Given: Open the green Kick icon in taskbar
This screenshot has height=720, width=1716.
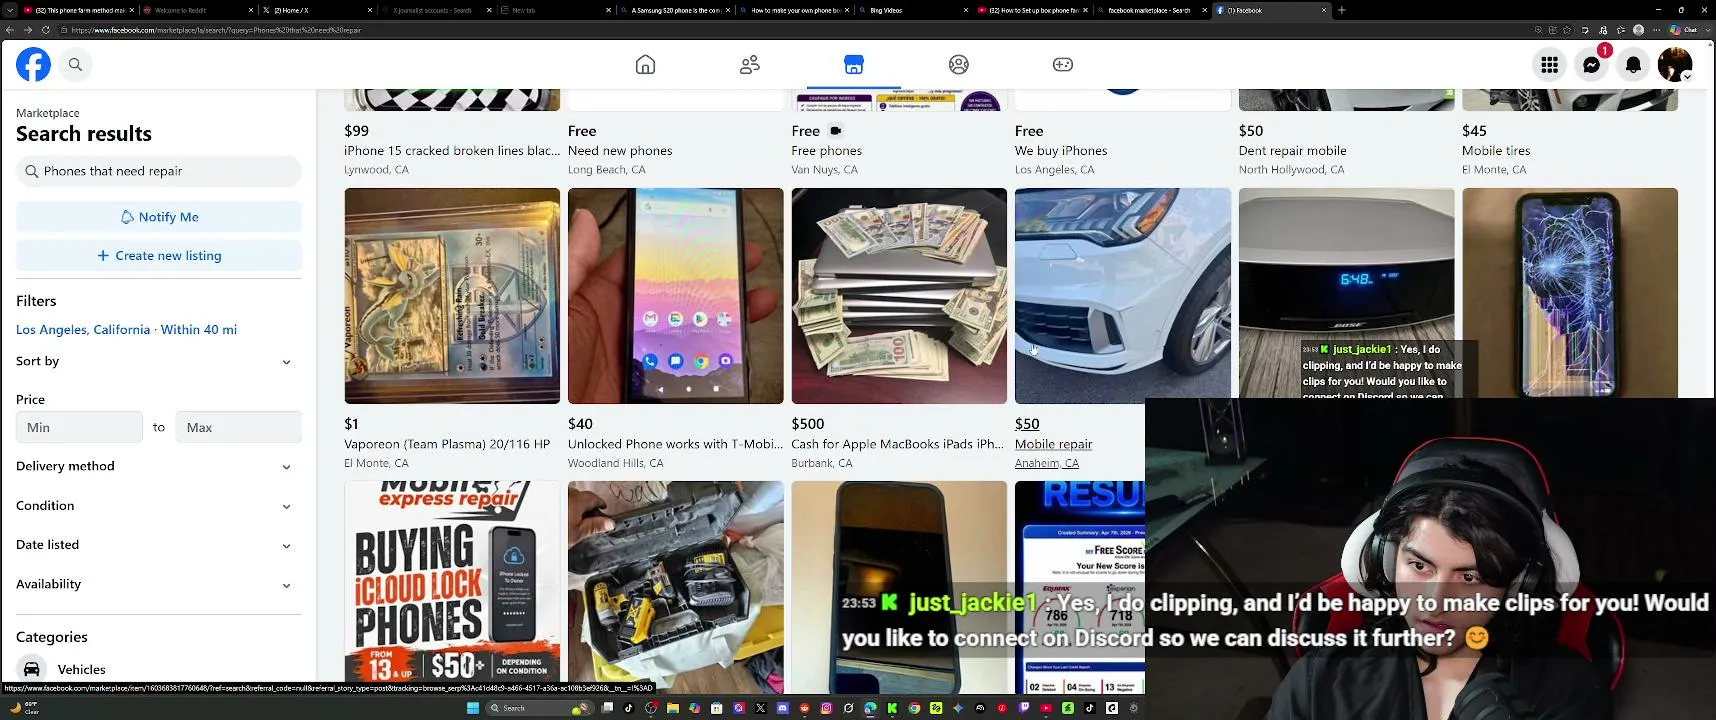Looking at the screenshot, I should coord(892,708).
